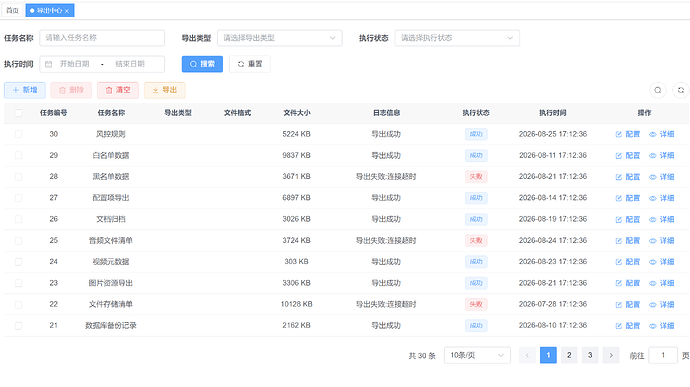Viewport: 690px width, 387px height.
Task: Check the checkbox for task 29
Action: 18,155
